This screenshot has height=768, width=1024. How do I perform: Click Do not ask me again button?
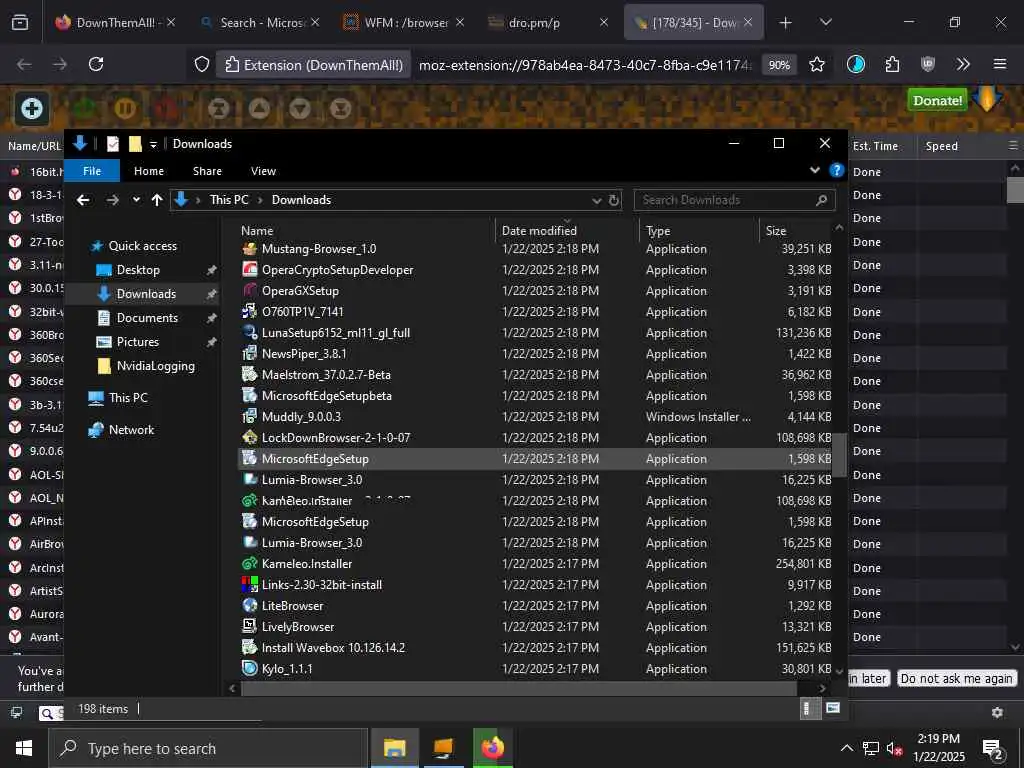click(956, 679)
